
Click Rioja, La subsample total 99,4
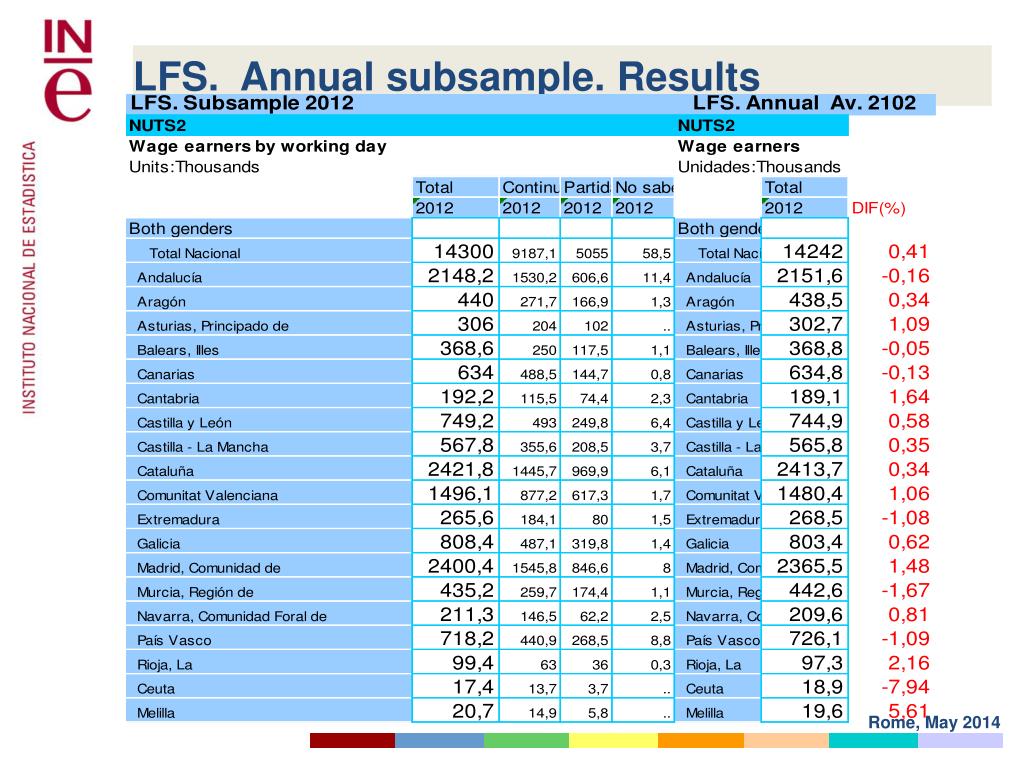coord(473,662)
